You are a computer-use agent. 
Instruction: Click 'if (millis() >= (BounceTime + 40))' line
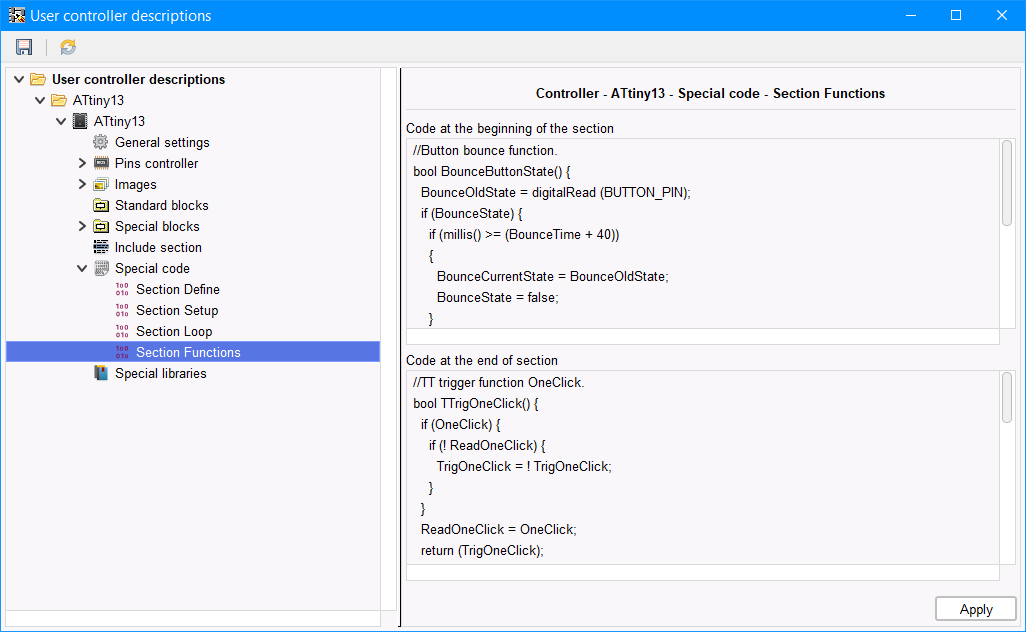[524, 234]
